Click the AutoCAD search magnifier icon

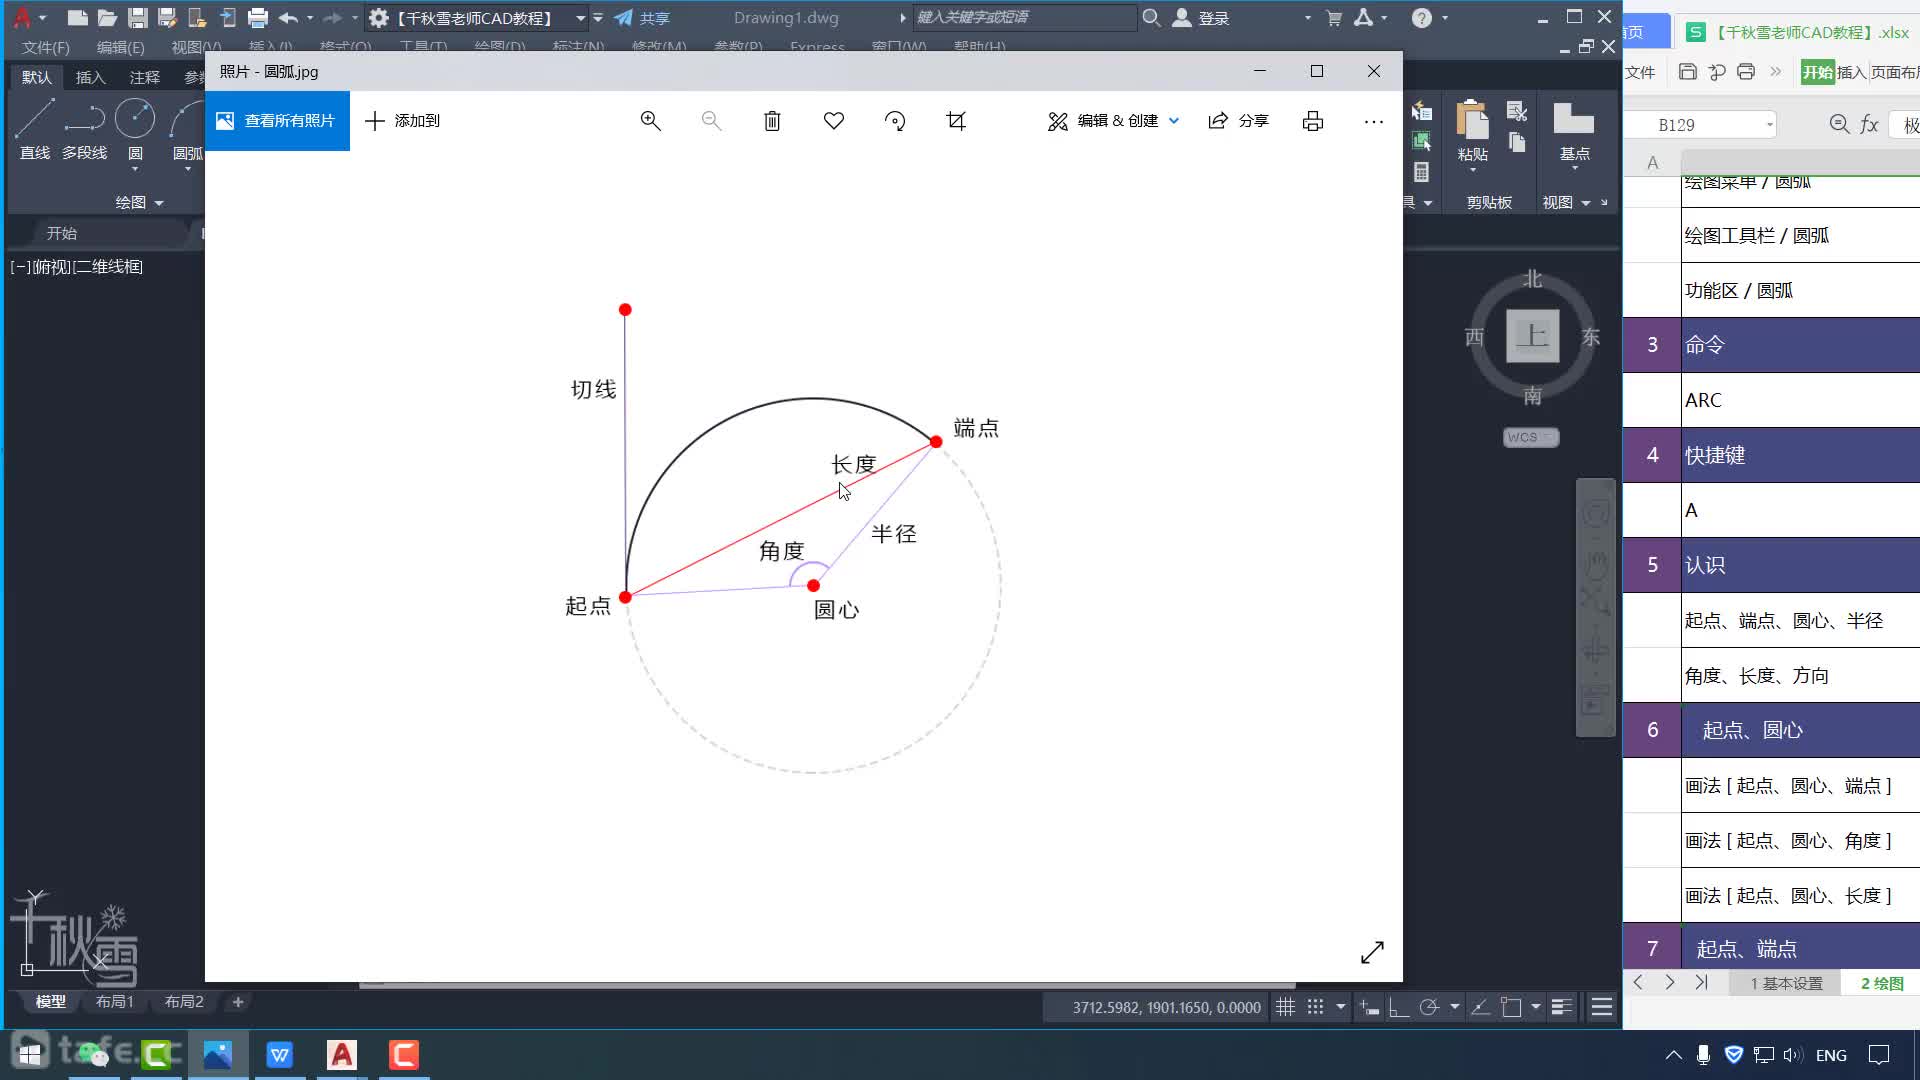coord(1151,18)
